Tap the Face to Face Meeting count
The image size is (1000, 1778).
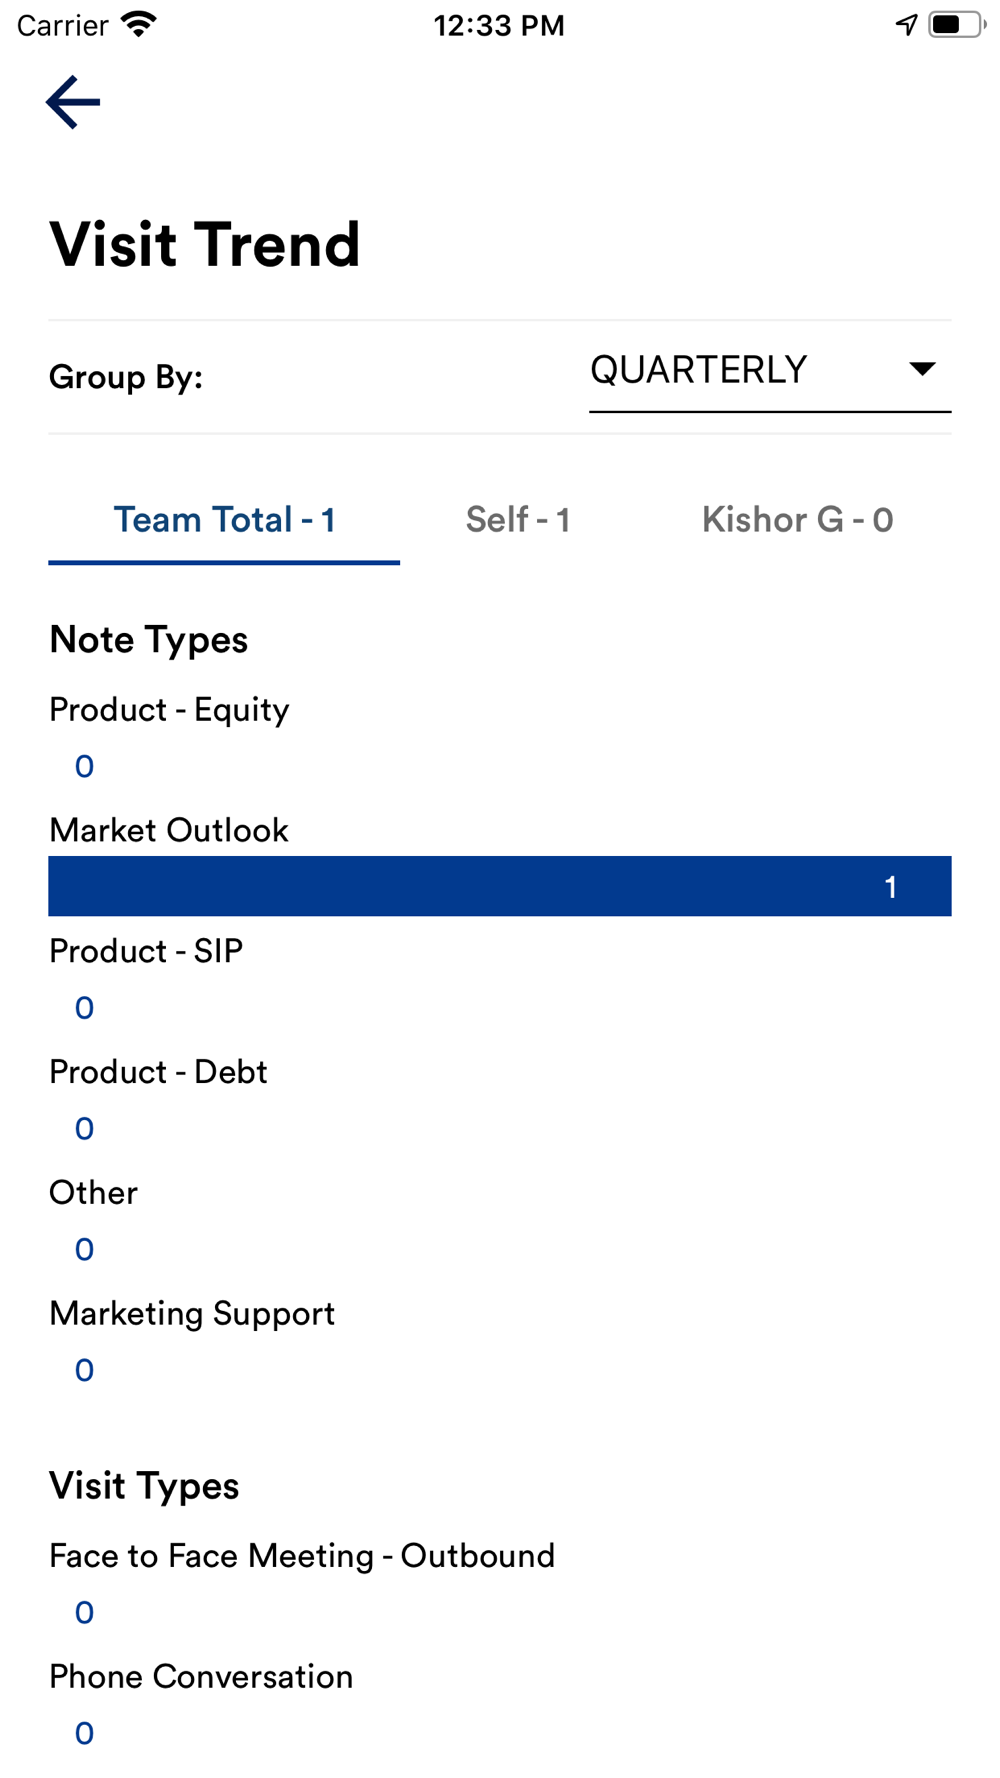pyautogui.click(x=84, y=1613)
